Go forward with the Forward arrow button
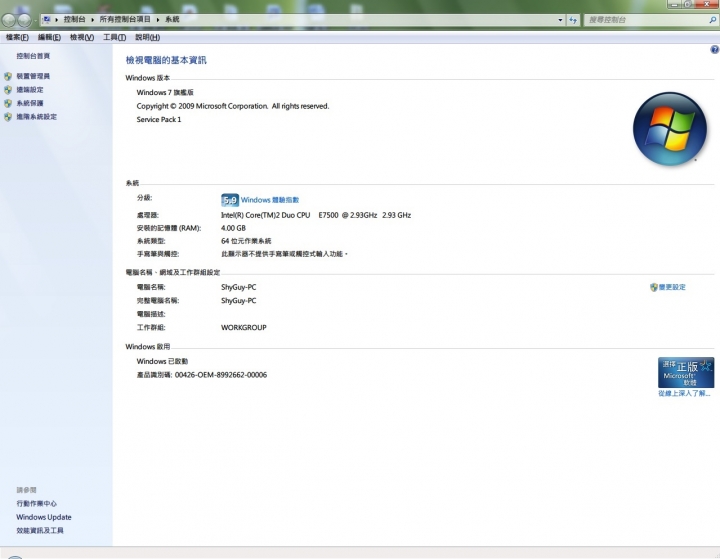The image size is (720, 559). click(x=24, y=20)
